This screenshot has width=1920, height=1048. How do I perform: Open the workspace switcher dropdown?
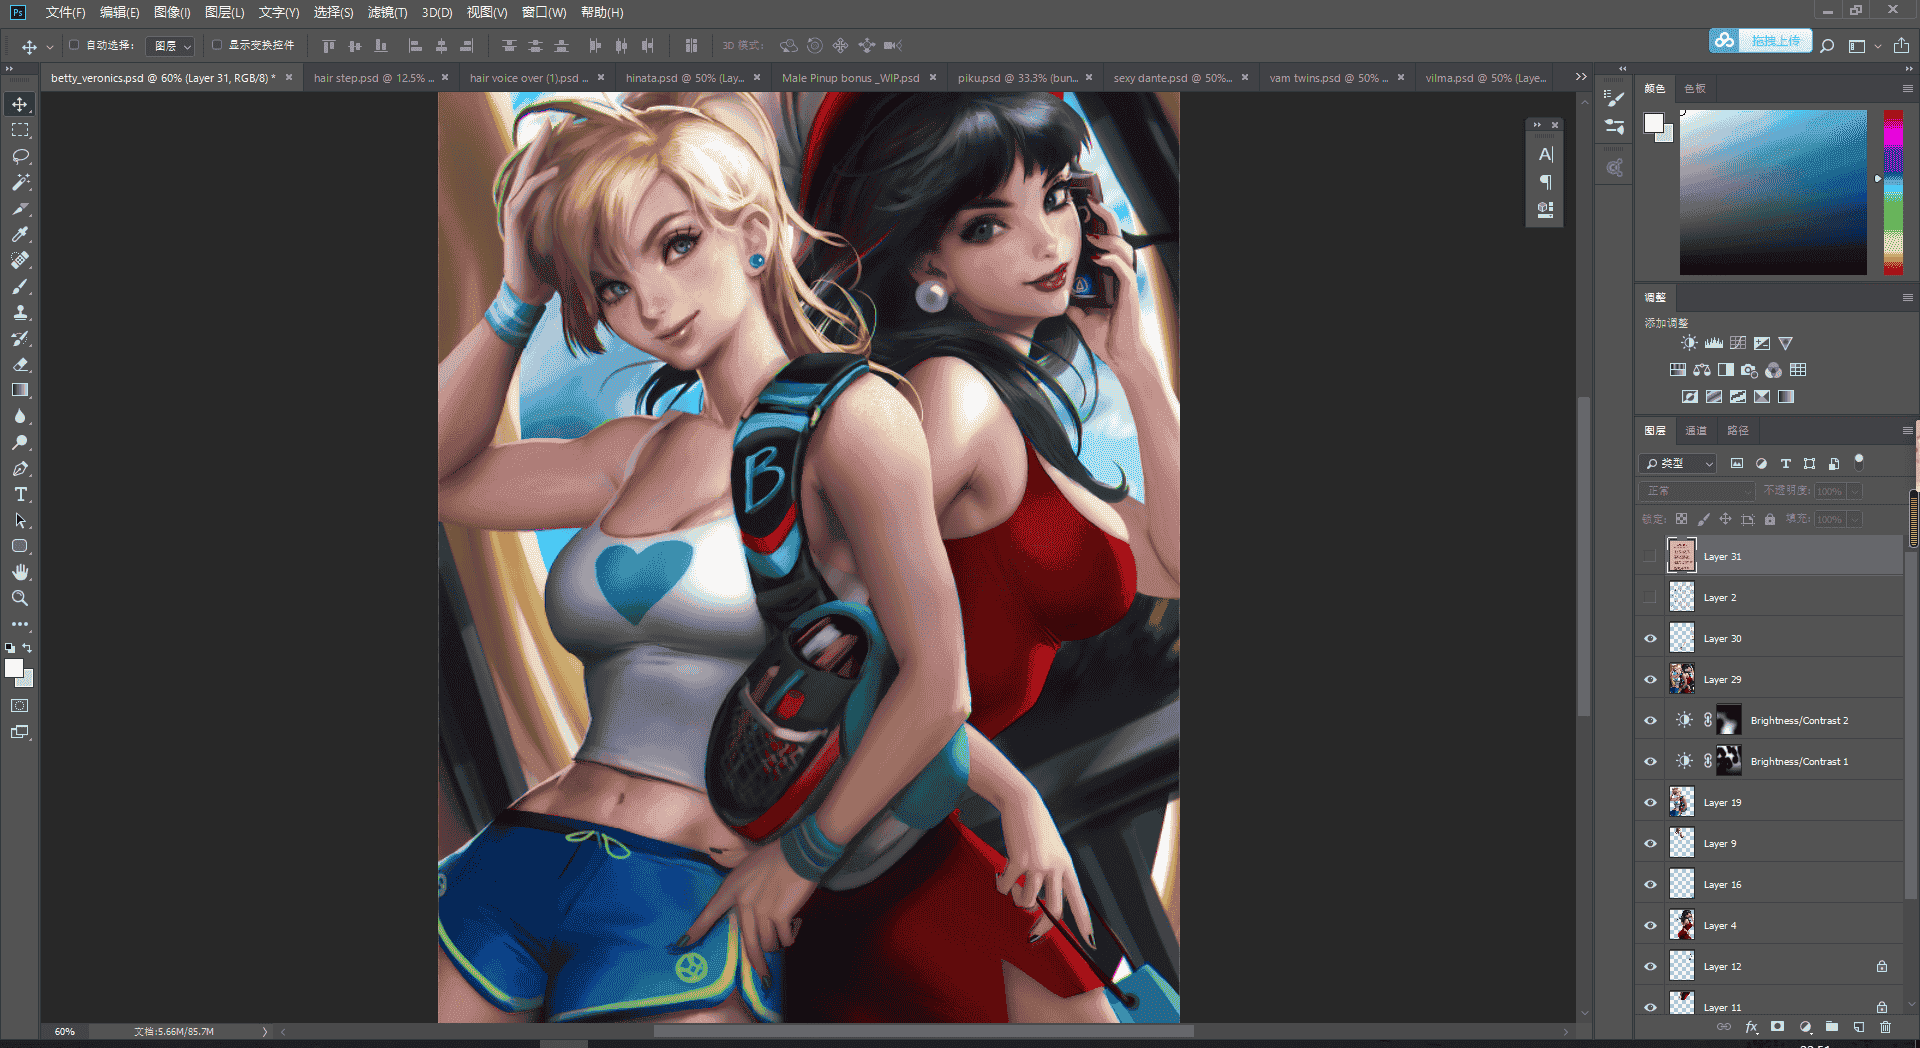click(x=1863, y=46)
